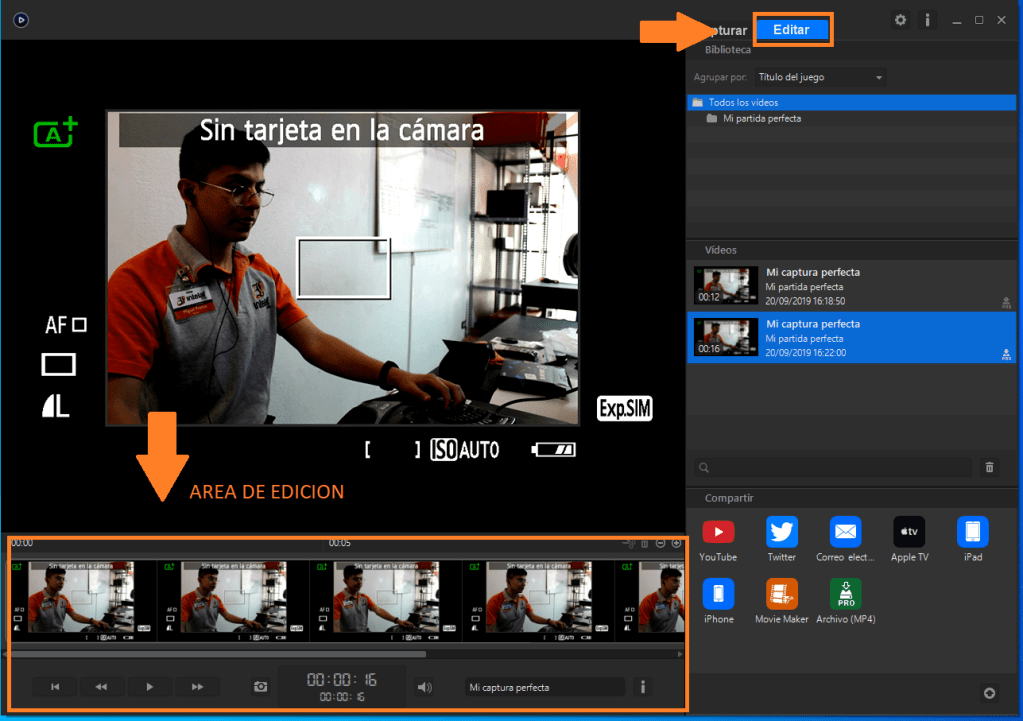Delete the video with the trash icon
This screenshot has width=1023, height=721.
click(x=989, y=467)
